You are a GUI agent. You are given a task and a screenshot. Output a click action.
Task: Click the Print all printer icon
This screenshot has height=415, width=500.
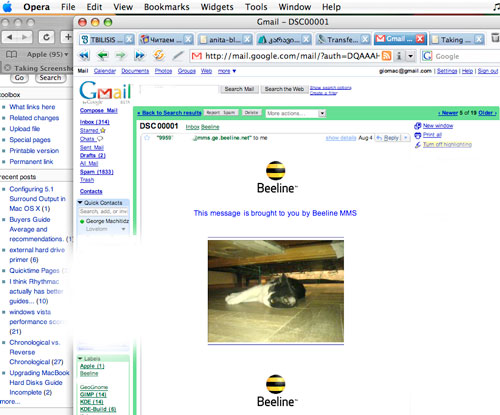point(418,135)
